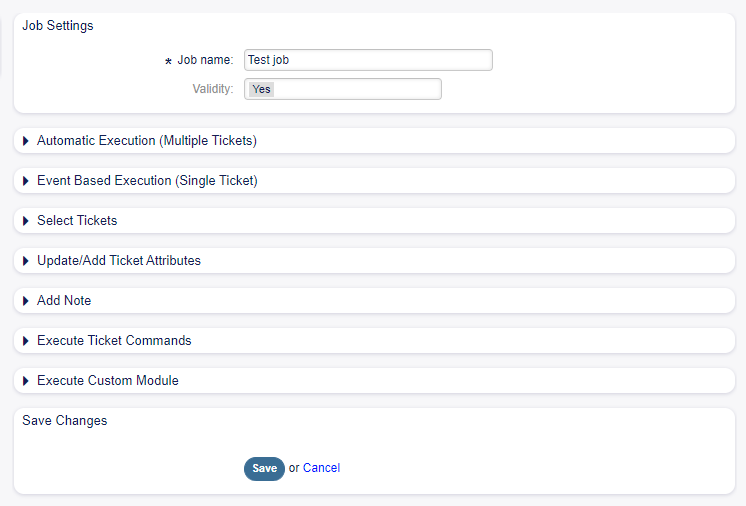Open the Validity dropdown

342,90
